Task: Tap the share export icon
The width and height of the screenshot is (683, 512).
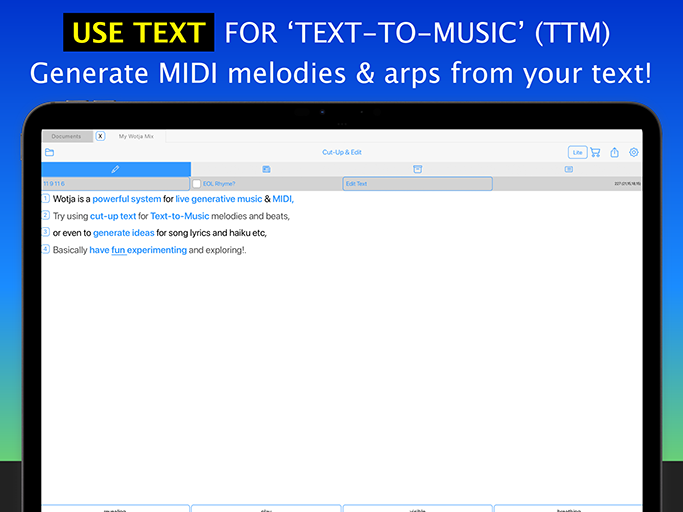Action: coord(615,152)
